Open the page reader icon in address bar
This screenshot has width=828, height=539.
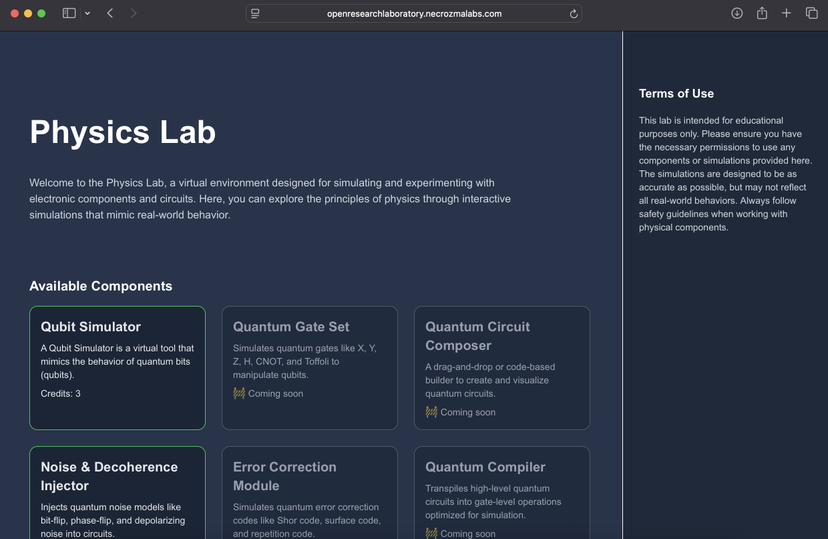255,14
